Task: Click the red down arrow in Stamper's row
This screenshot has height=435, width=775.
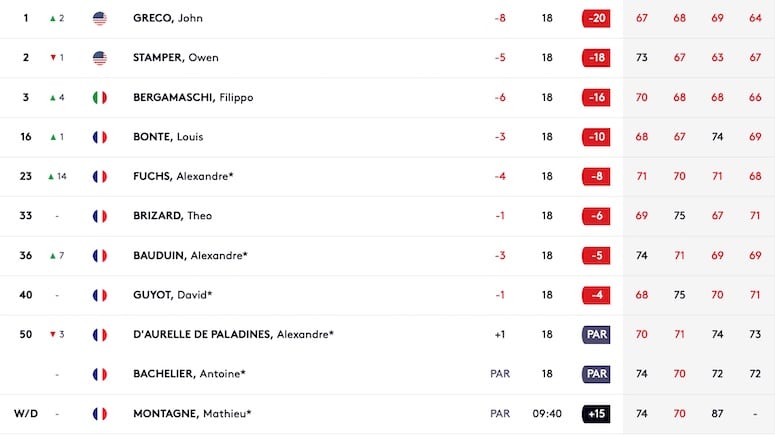Action: (53, 58)
